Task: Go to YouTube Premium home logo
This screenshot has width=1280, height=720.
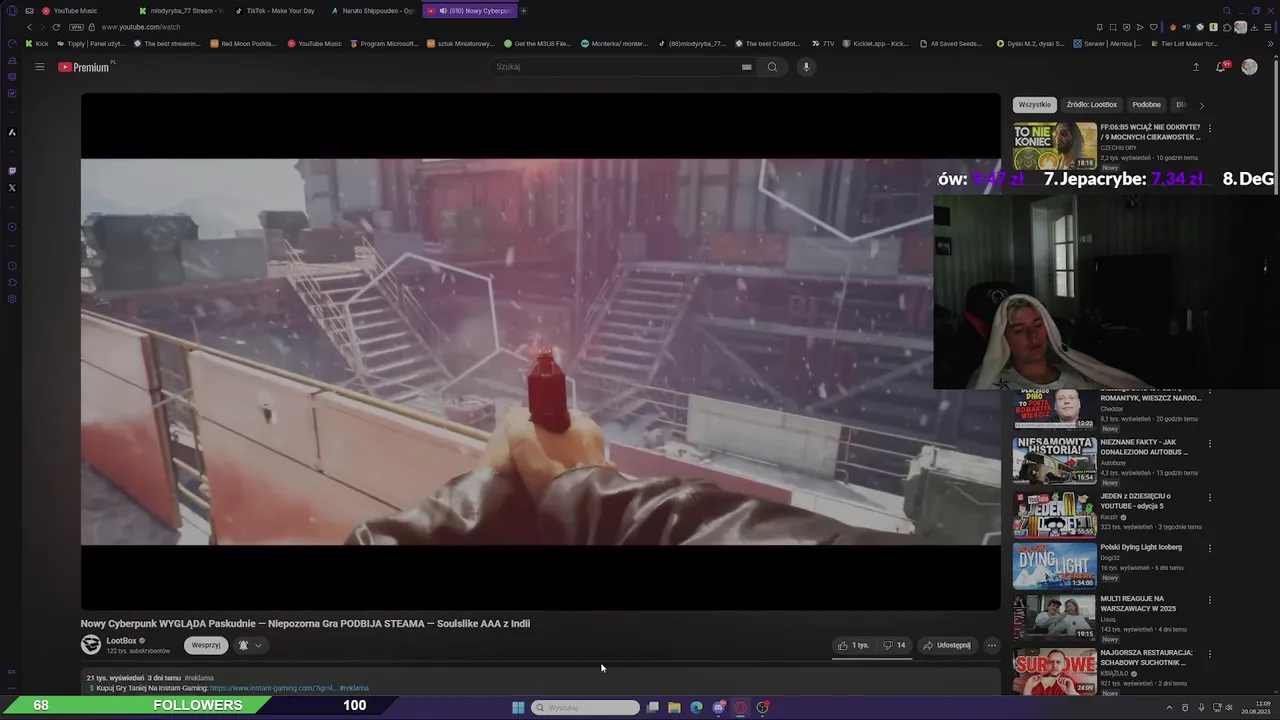Action: tap(84, 67)
